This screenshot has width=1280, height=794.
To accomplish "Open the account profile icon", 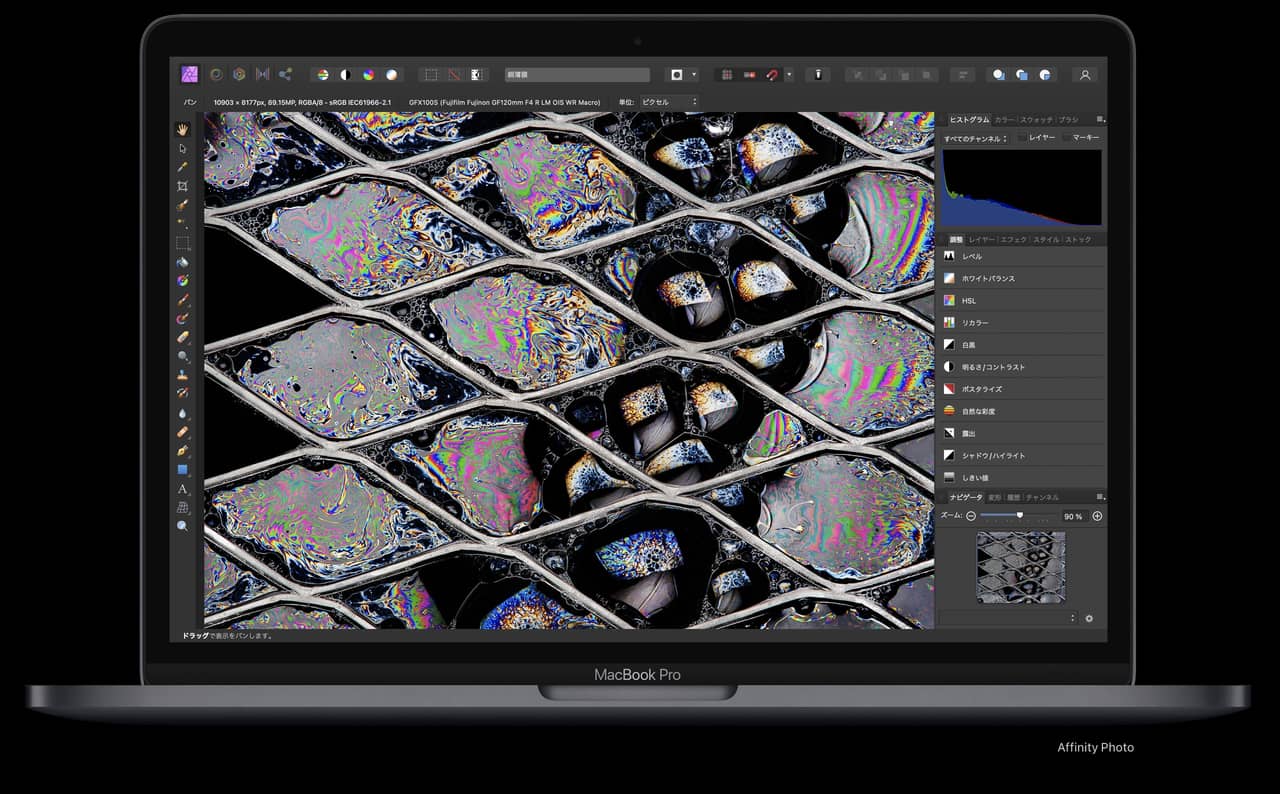I will (x=1084, y=74).
